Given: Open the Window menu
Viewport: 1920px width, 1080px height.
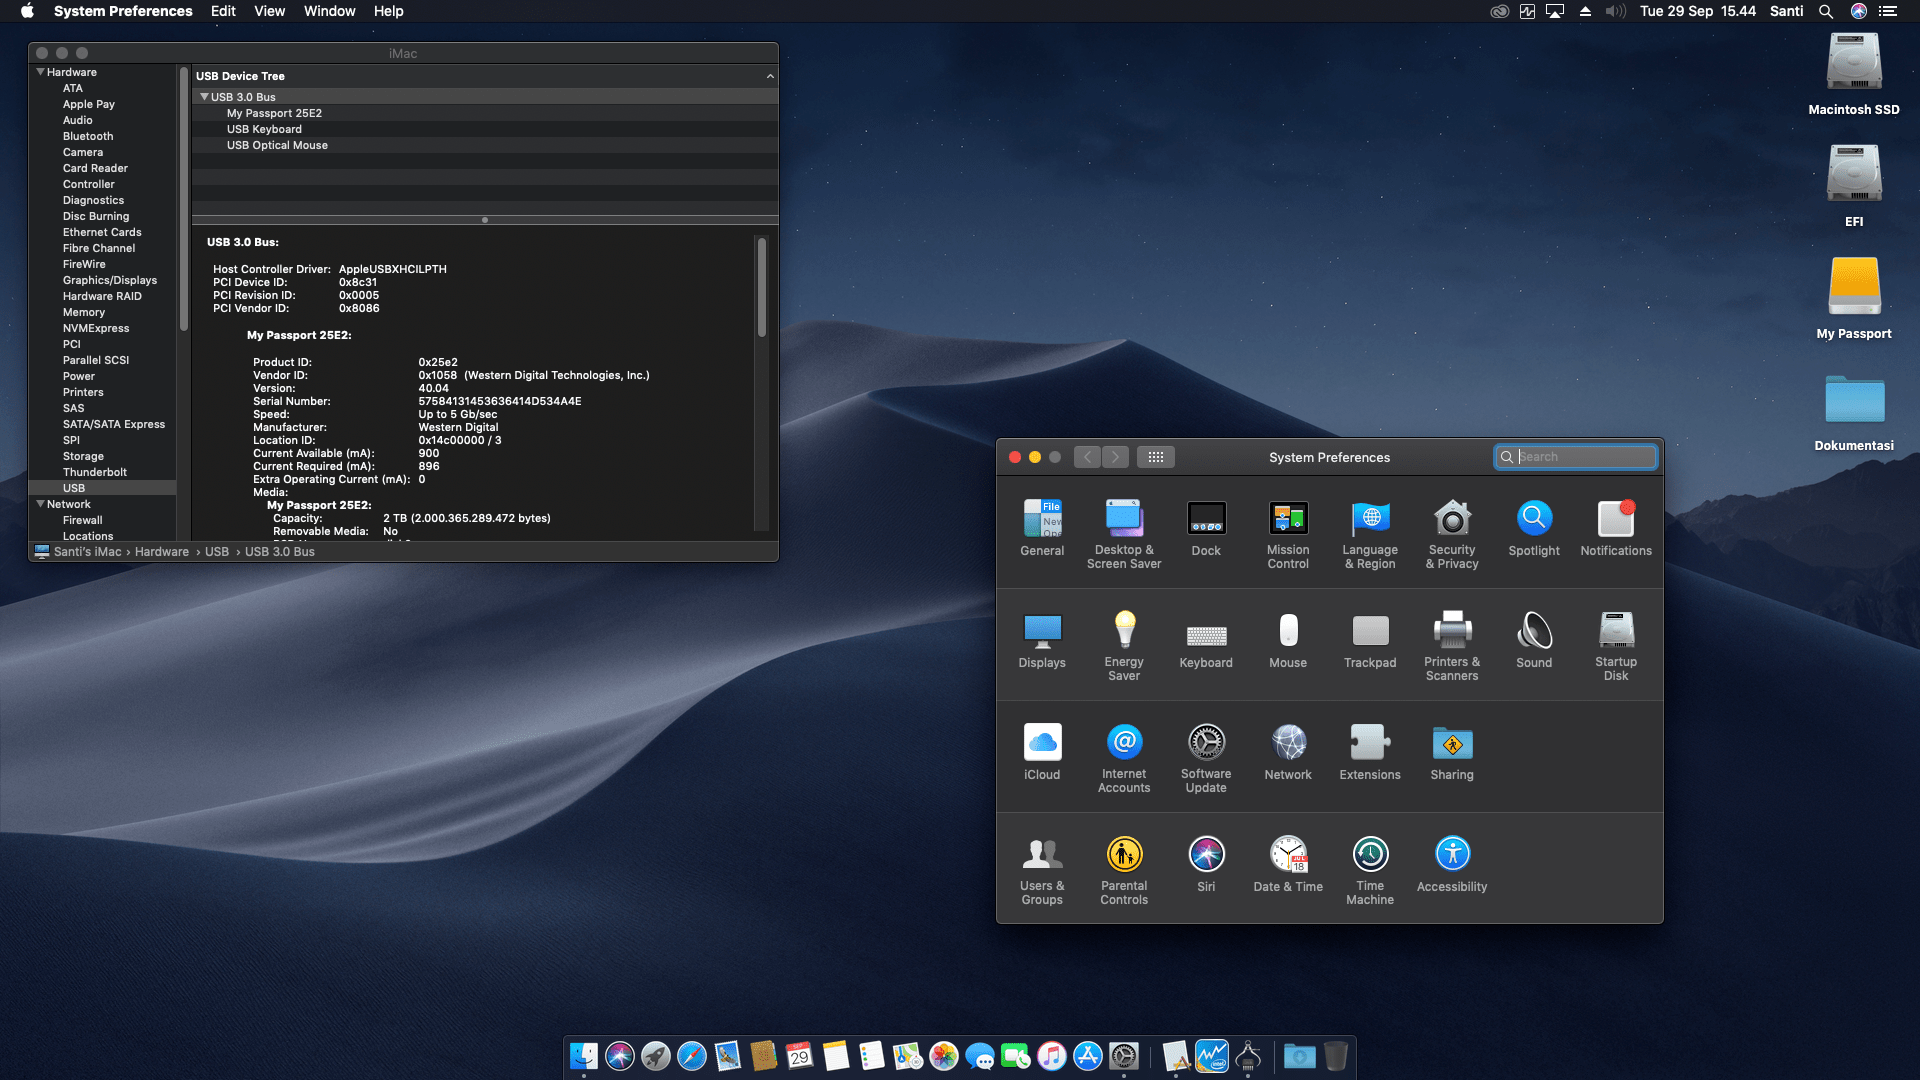Looking at the screenshot, I should (x=330, y=11).
